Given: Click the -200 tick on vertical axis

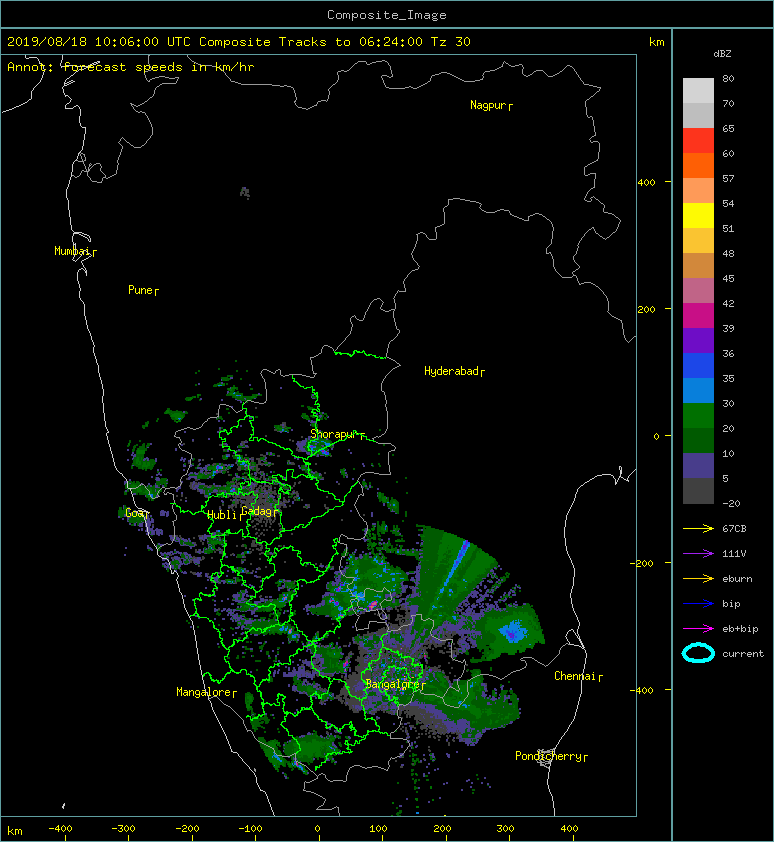Looking at the screenshot, I should coord(642,563).
